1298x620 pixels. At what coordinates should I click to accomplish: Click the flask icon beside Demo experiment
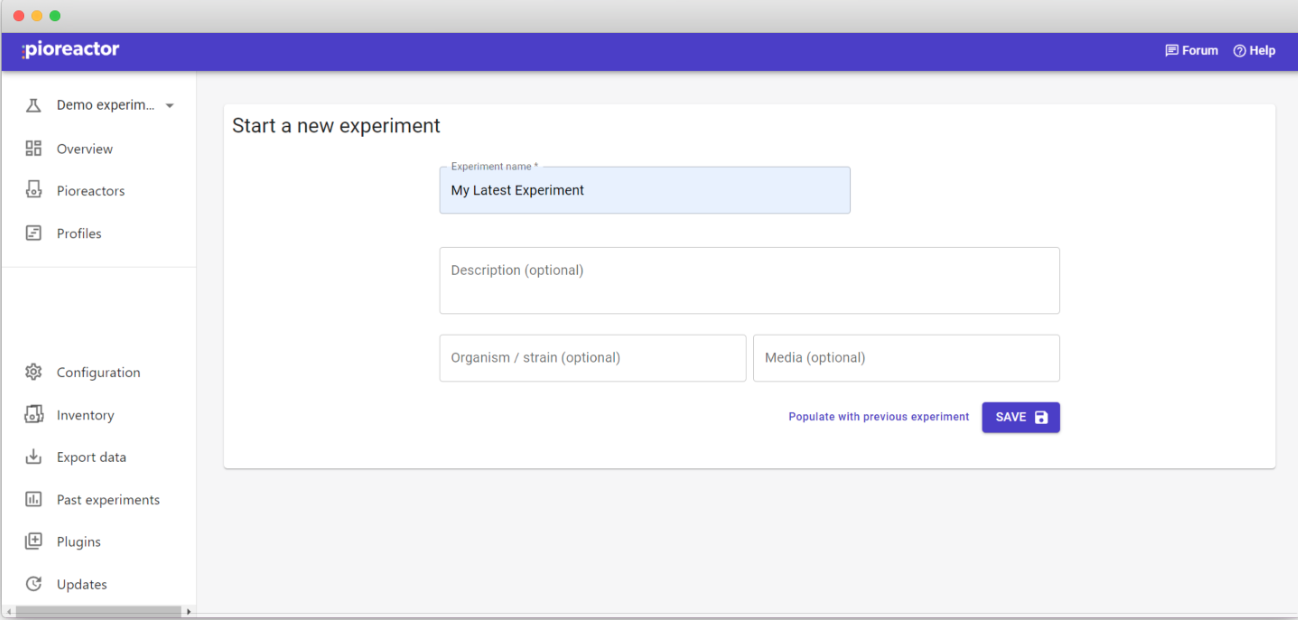click(33, 105)
